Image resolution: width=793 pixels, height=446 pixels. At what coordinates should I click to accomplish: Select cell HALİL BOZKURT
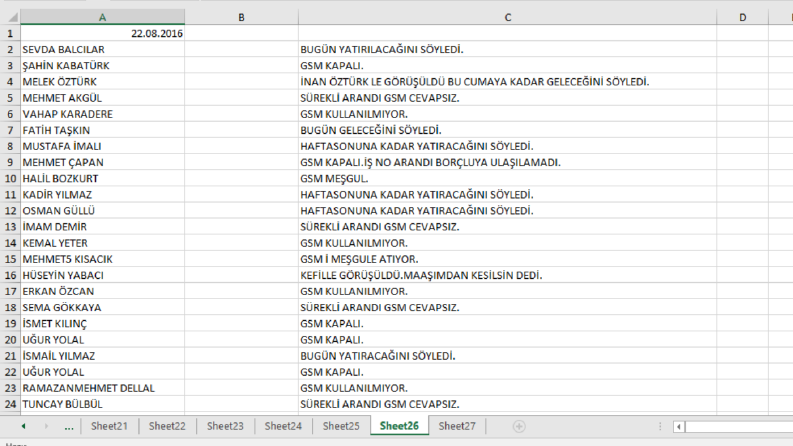pos(103,179)
